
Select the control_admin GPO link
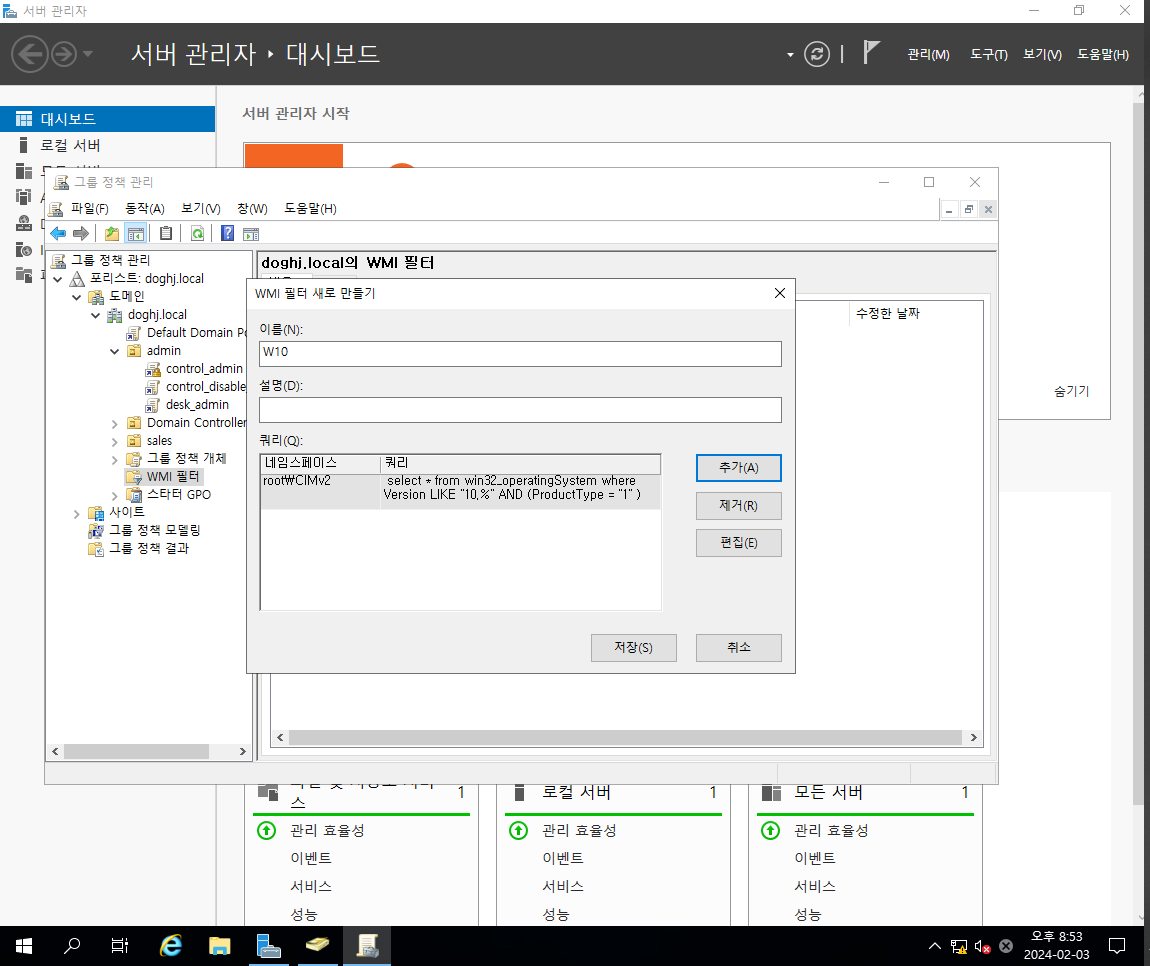click(204, 369)
